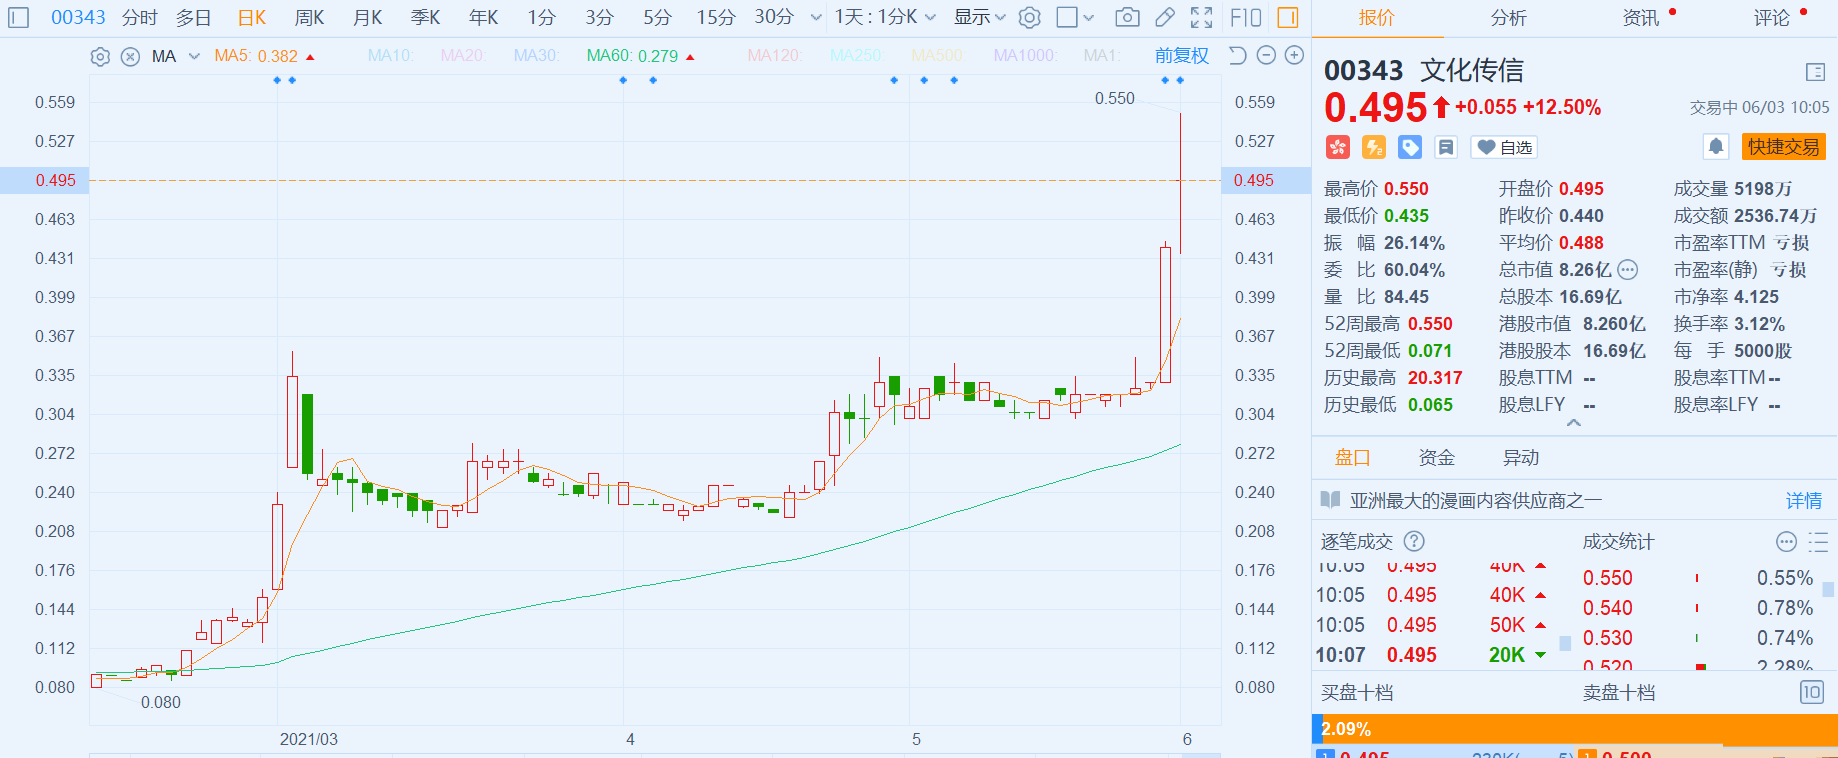The width and height of the screenshot is (1838, 758).
Task: Select the 多日 multi-day view
Action: pos(194,17)
